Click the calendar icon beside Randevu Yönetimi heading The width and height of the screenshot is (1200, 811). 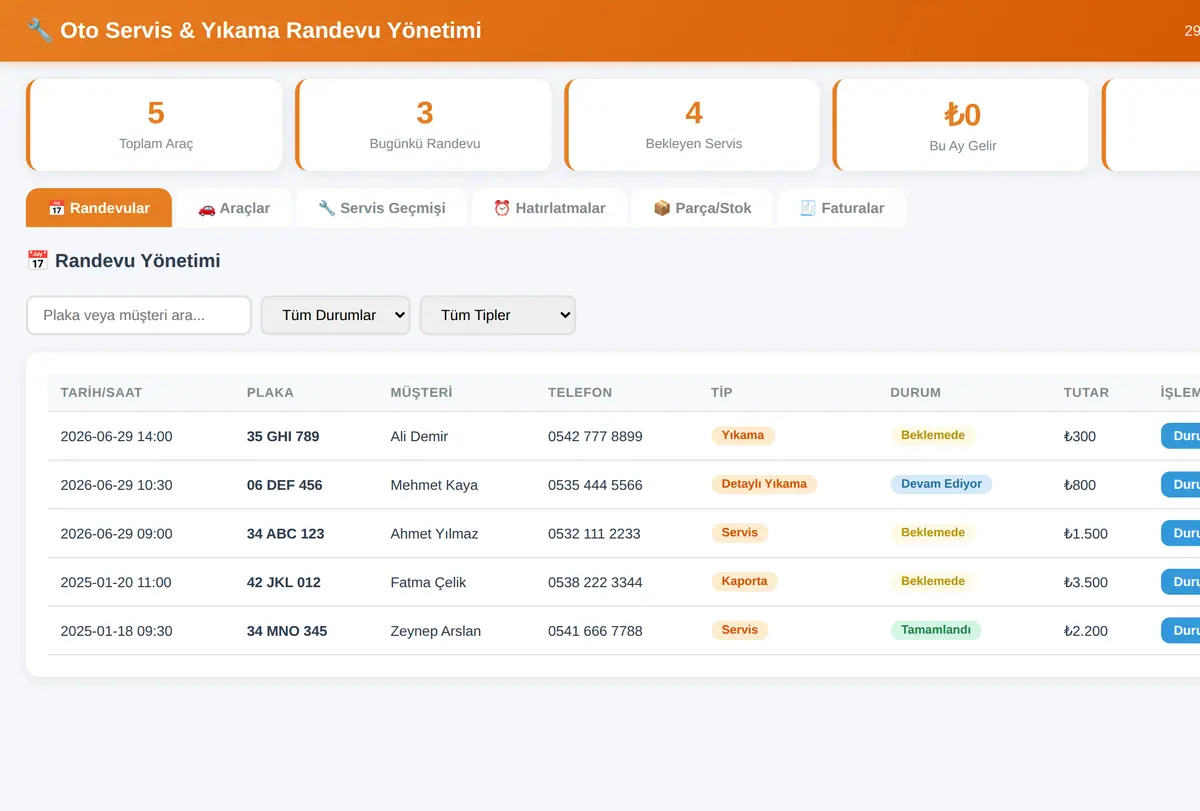37,261
